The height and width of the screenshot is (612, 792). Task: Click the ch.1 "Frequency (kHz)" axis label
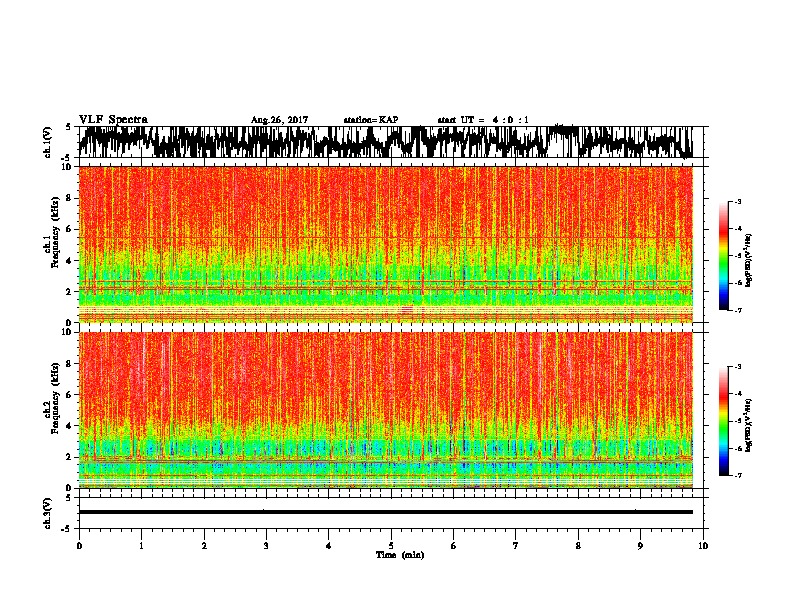tap(55, 233)
